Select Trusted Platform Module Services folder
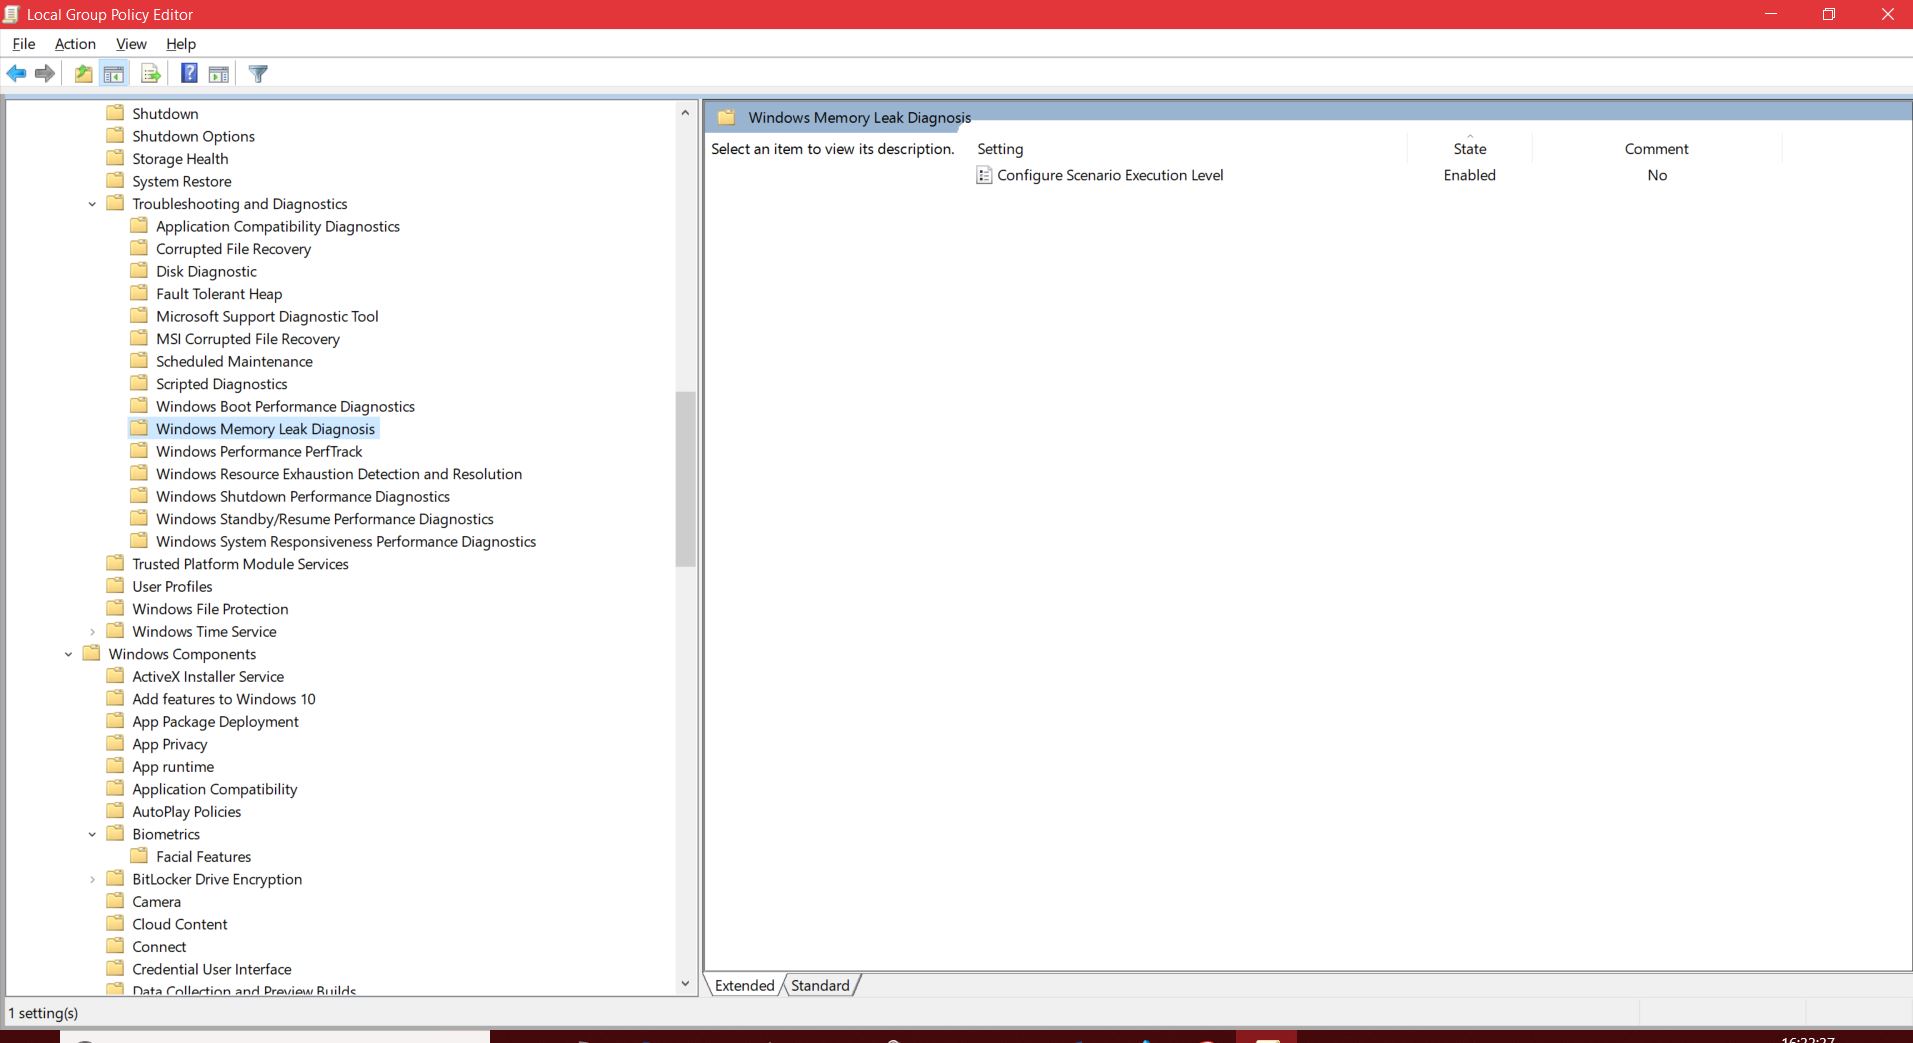The image size is (1913, 1043). (240, 564)
